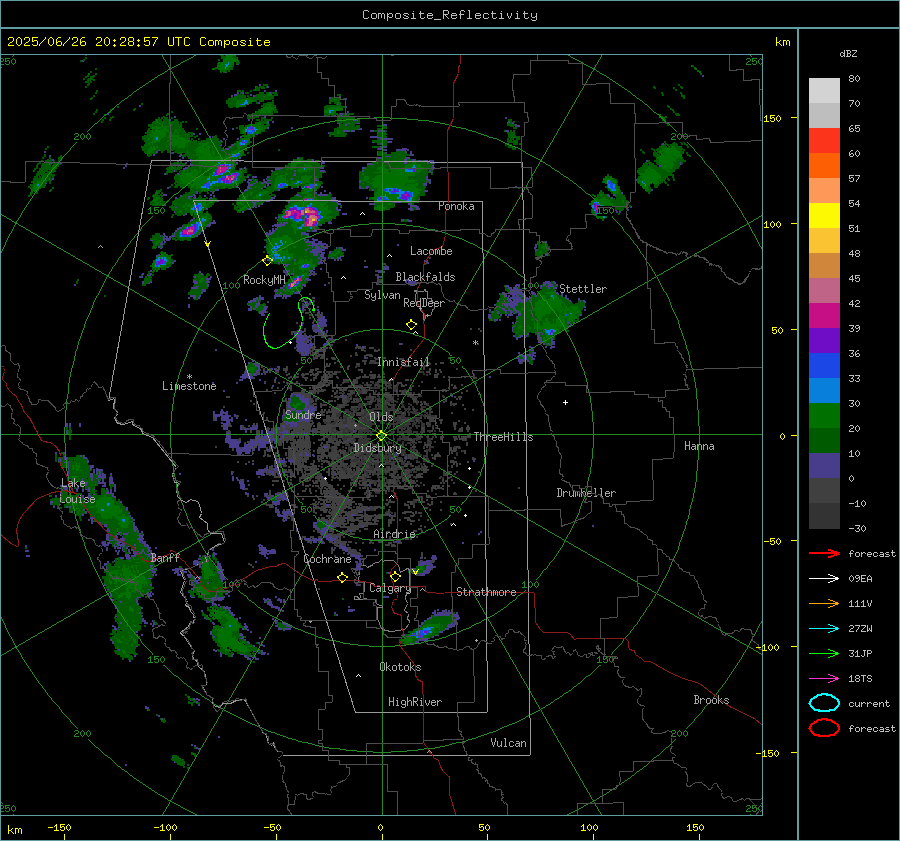This screenshot has height=841, width=900.
Task: Click the asterisk marker above Limestone
Action: tap(189, 377)
